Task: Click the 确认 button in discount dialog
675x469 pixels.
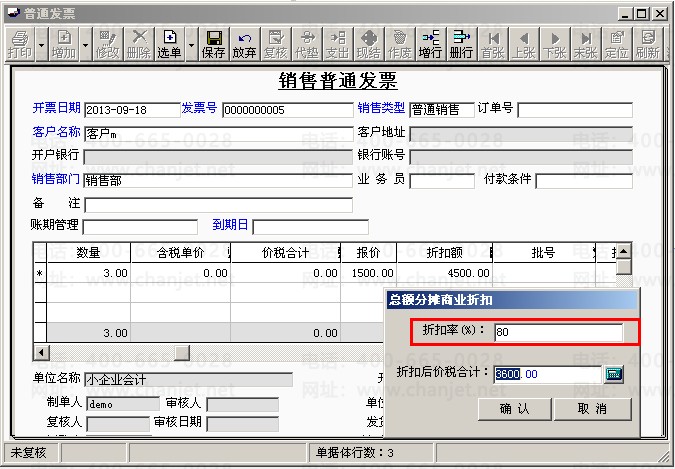Action: [514, 409]
